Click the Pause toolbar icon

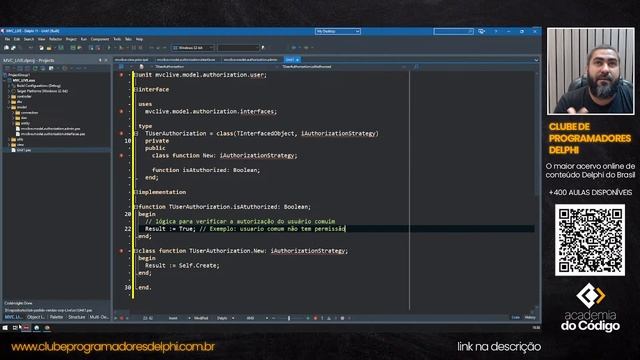click(x=133, y=48)
